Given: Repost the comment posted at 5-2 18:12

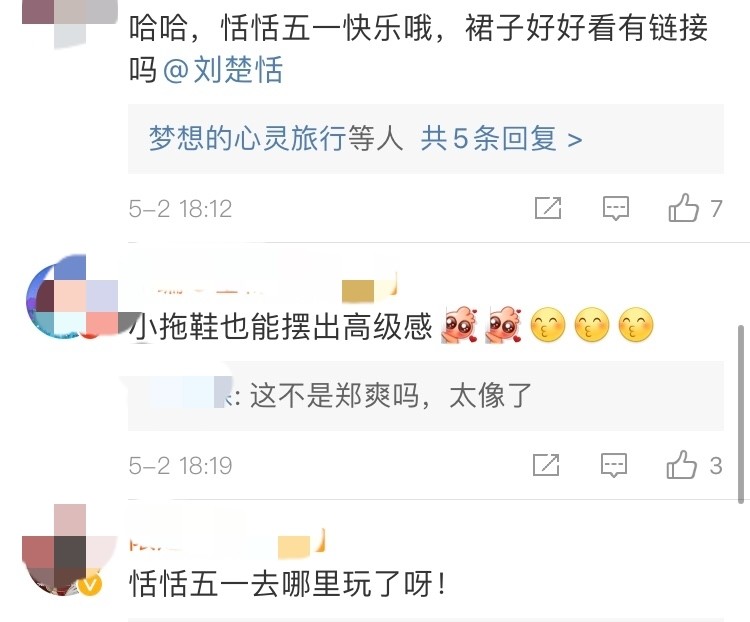Looking at the screenshot, I should 548,208.
